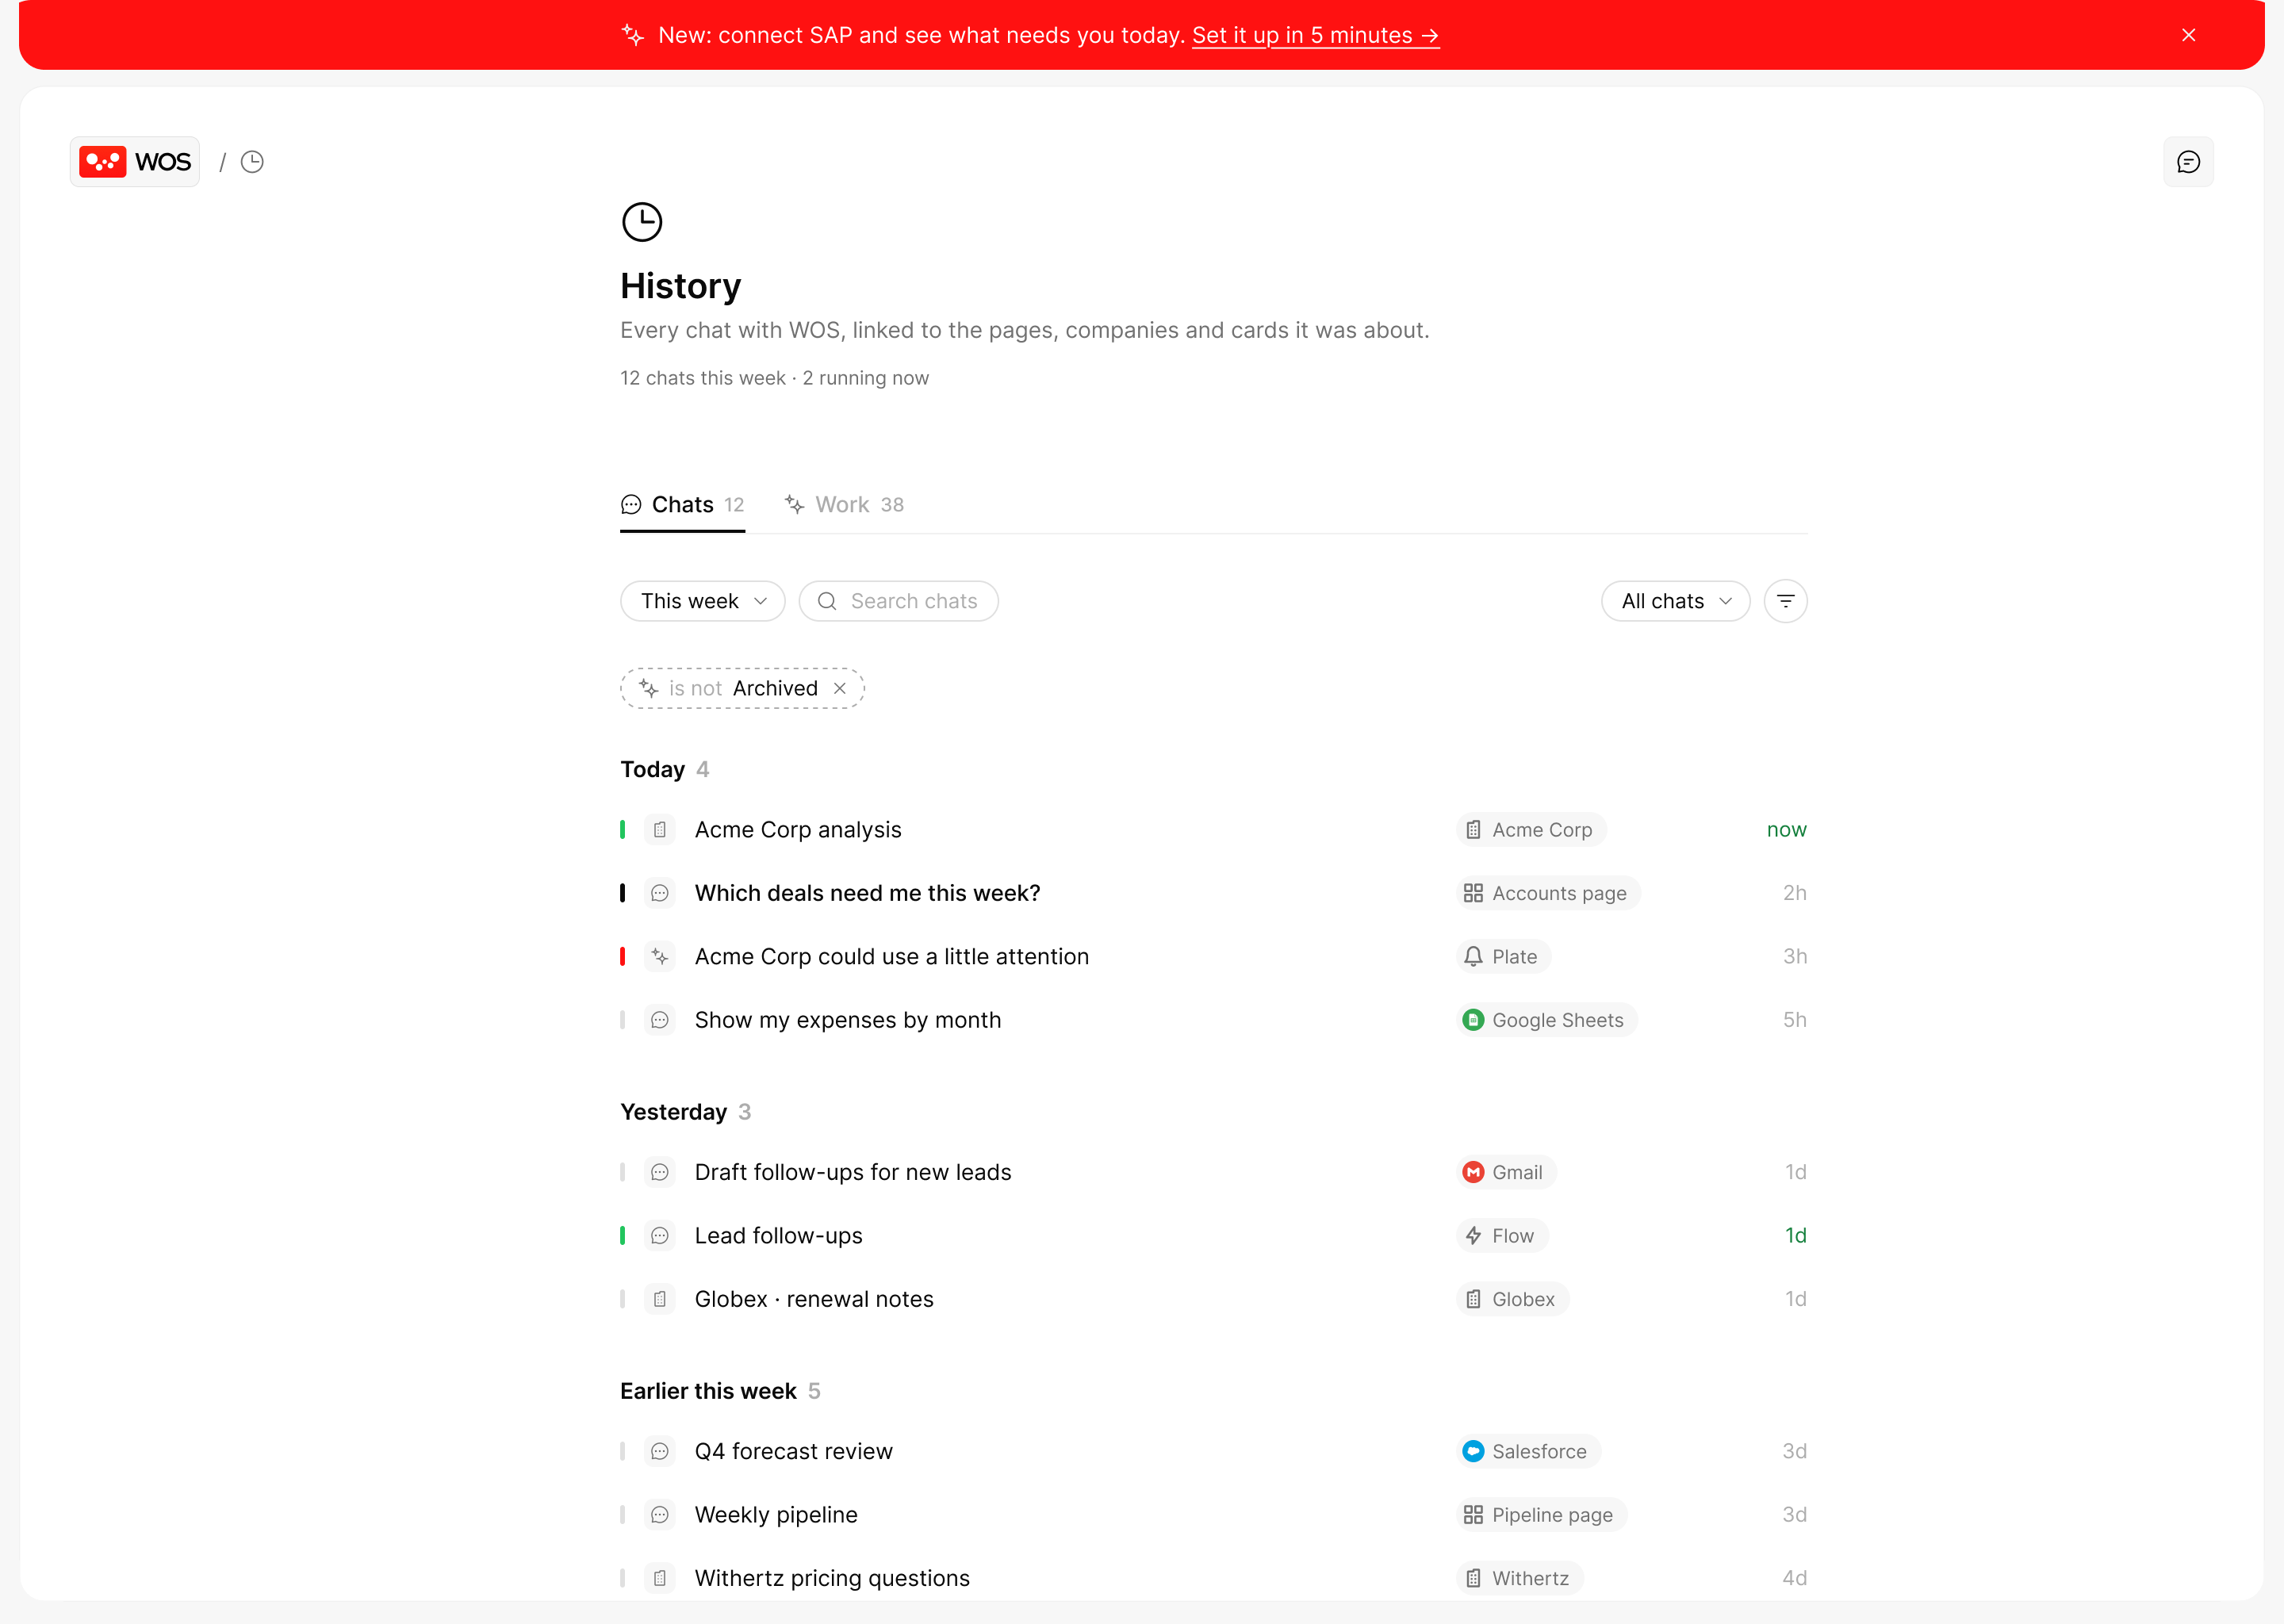Image resolution: width=2284 pixels, height=1624 pixels.
Task: Click the is not Archived filter chip
Action: tap(742, 689)
